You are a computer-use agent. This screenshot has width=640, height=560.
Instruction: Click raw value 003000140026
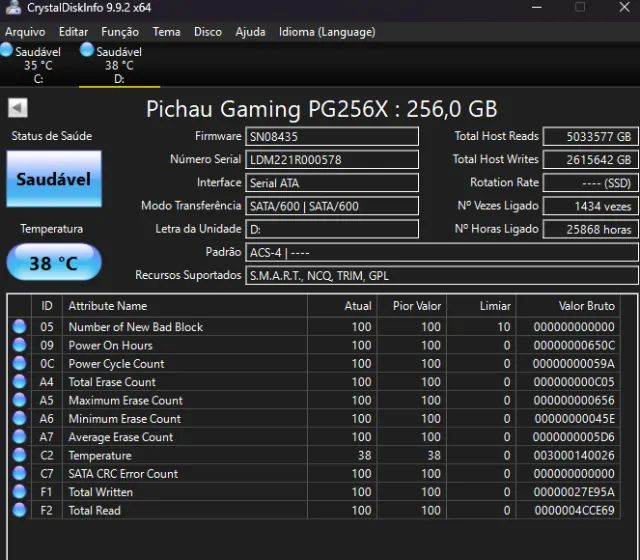573,456
